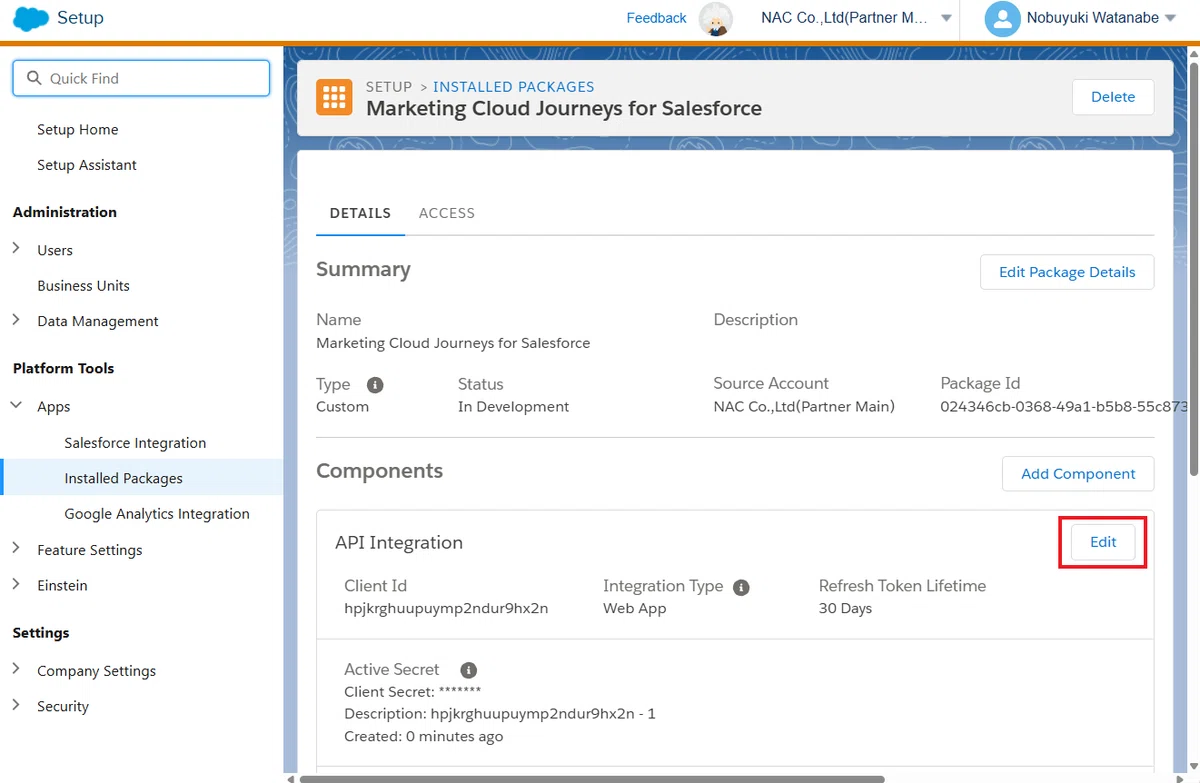Collapse the Apps section
This screenshot has height=783, width=1200.
pos(16,406)
